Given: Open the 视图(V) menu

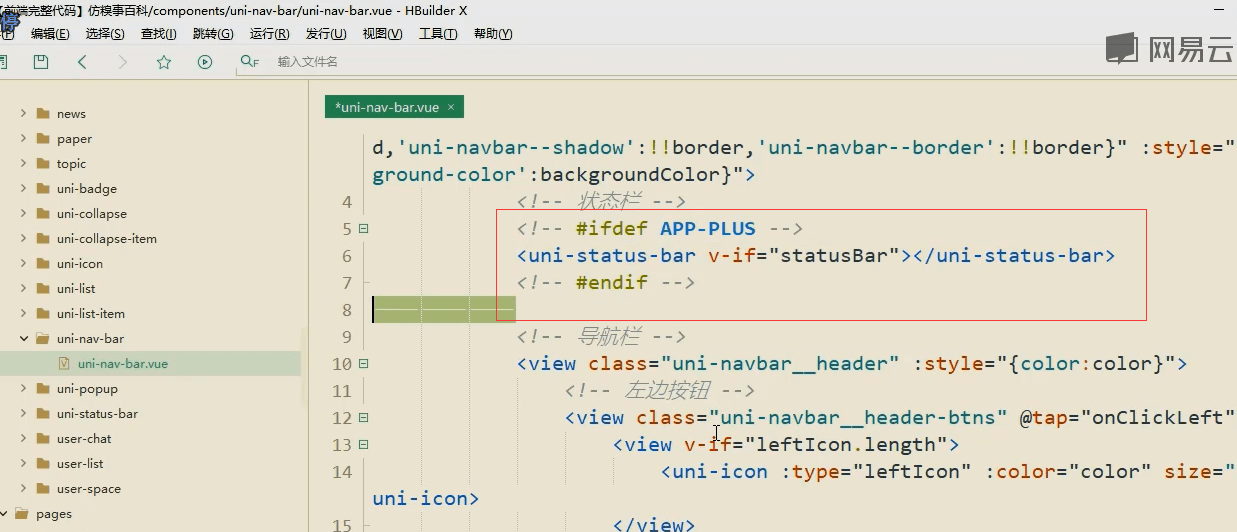Looking at the screenshot, I should (x=382, y=34).
